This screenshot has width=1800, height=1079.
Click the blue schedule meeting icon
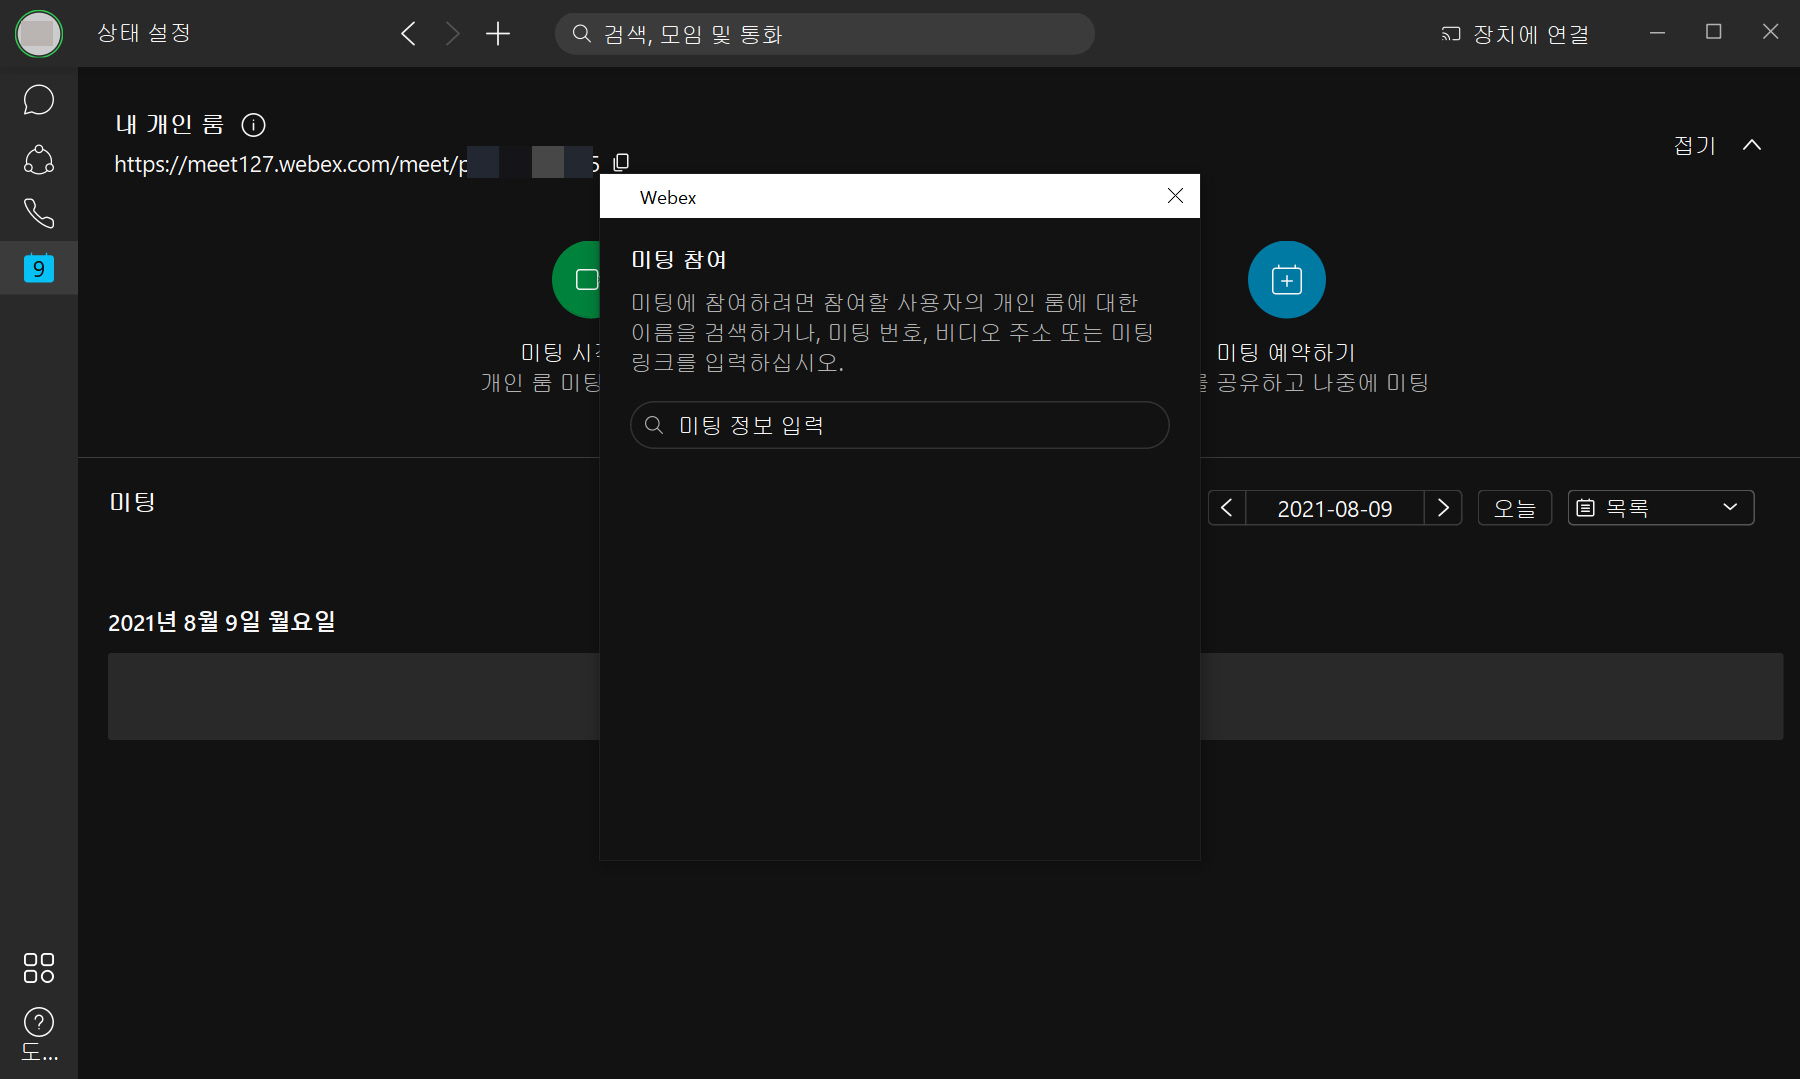click(1286, 280)
